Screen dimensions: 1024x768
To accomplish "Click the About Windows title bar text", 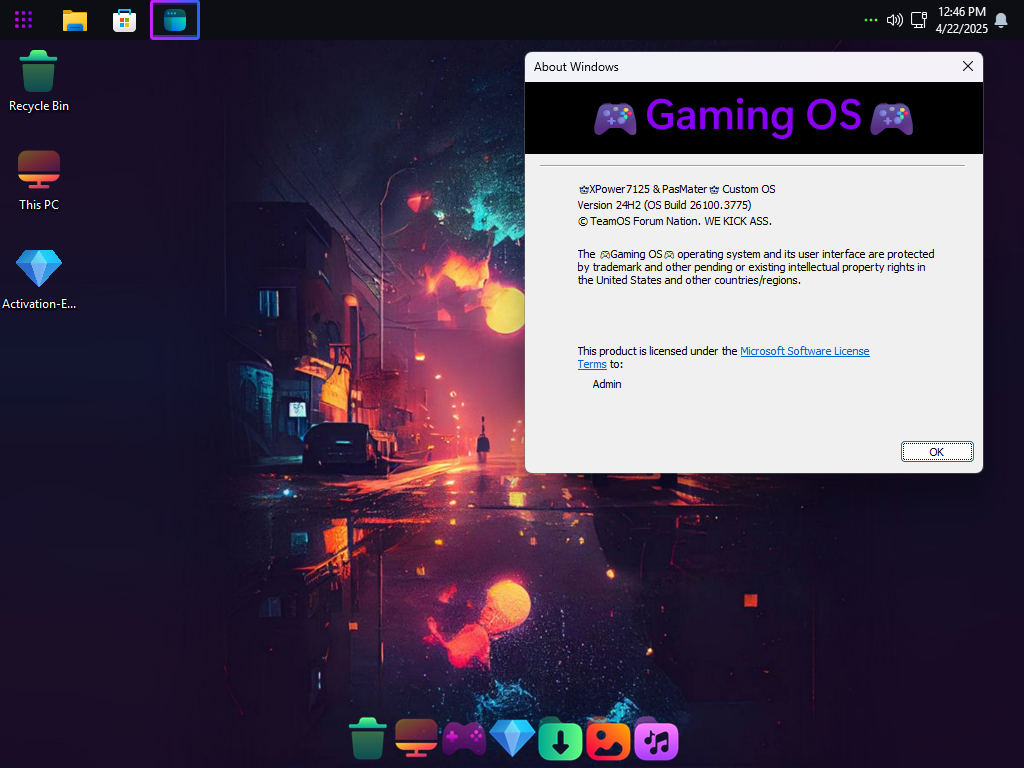I will pyautogui.click(x=576, y=67).
